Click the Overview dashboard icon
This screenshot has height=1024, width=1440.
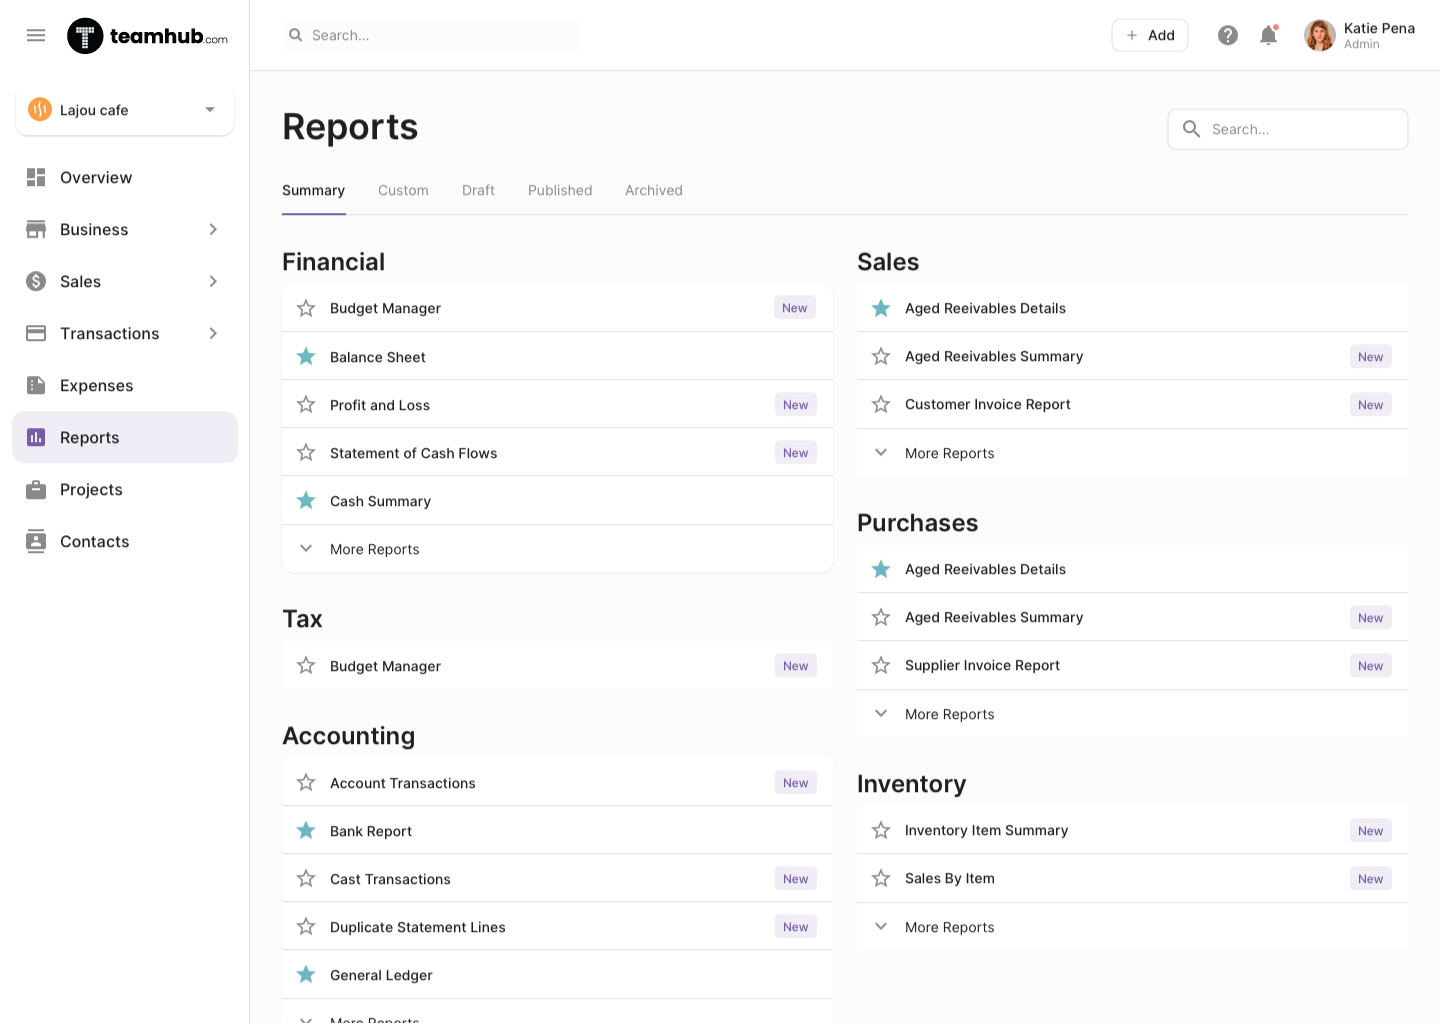click(36, 177)
